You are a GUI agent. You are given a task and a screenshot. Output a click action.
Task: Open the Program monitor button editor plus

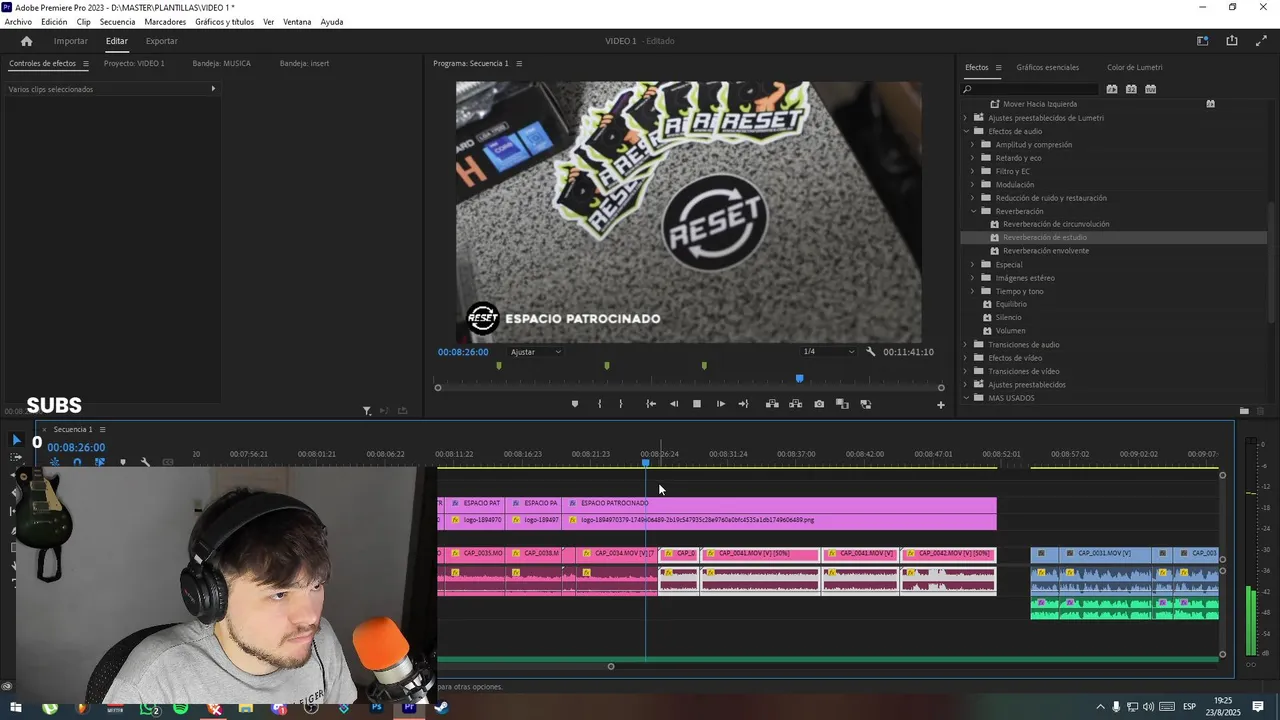click(x=940, y=405)
